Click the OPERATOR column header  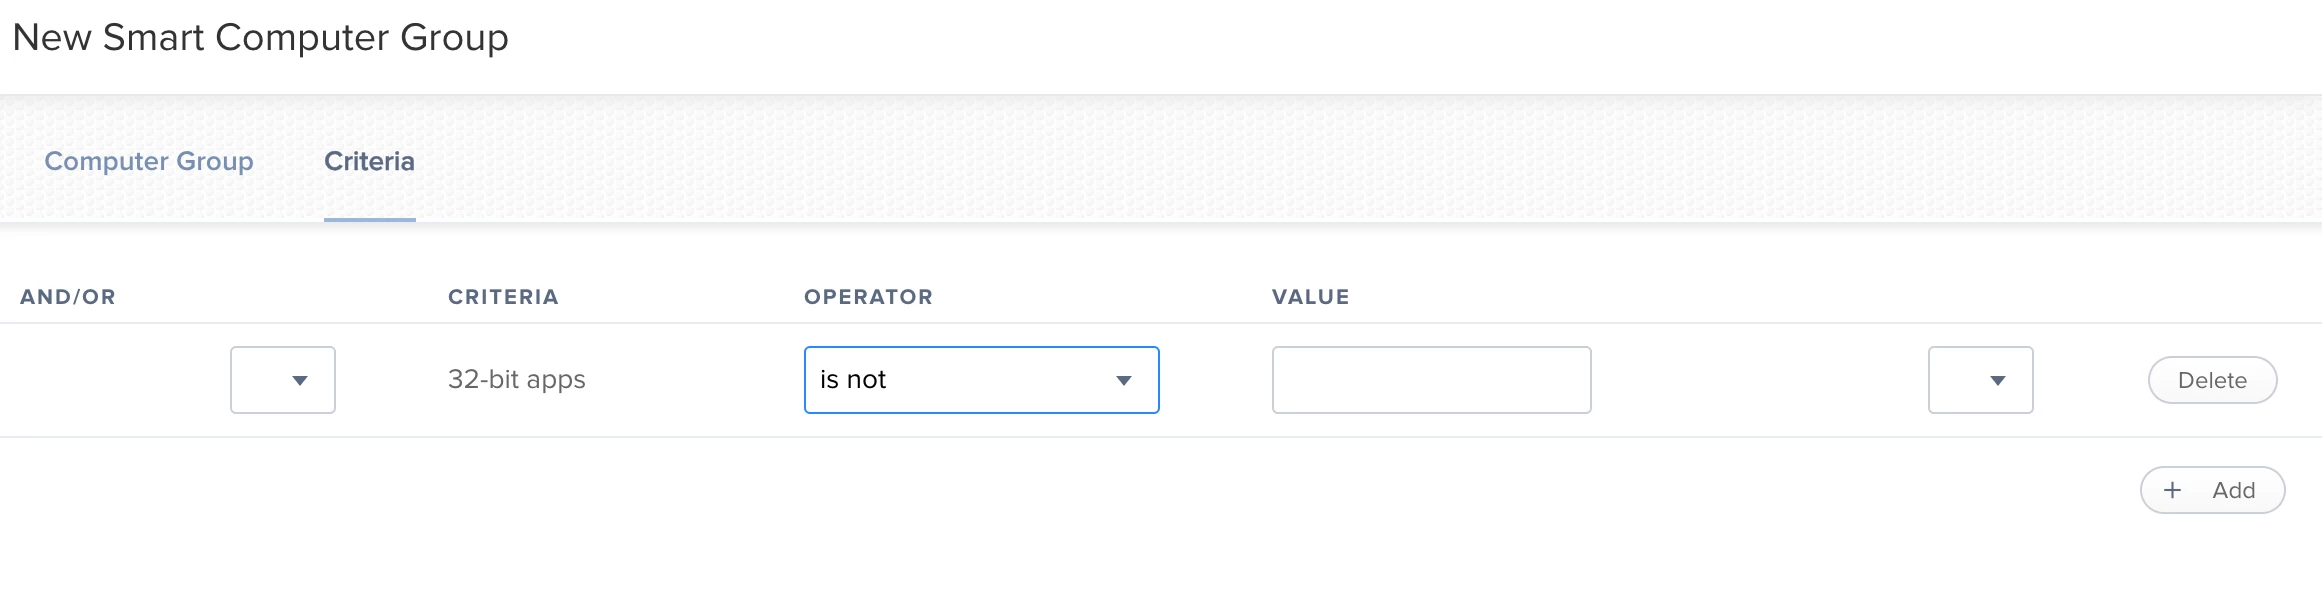coord(869,297)
